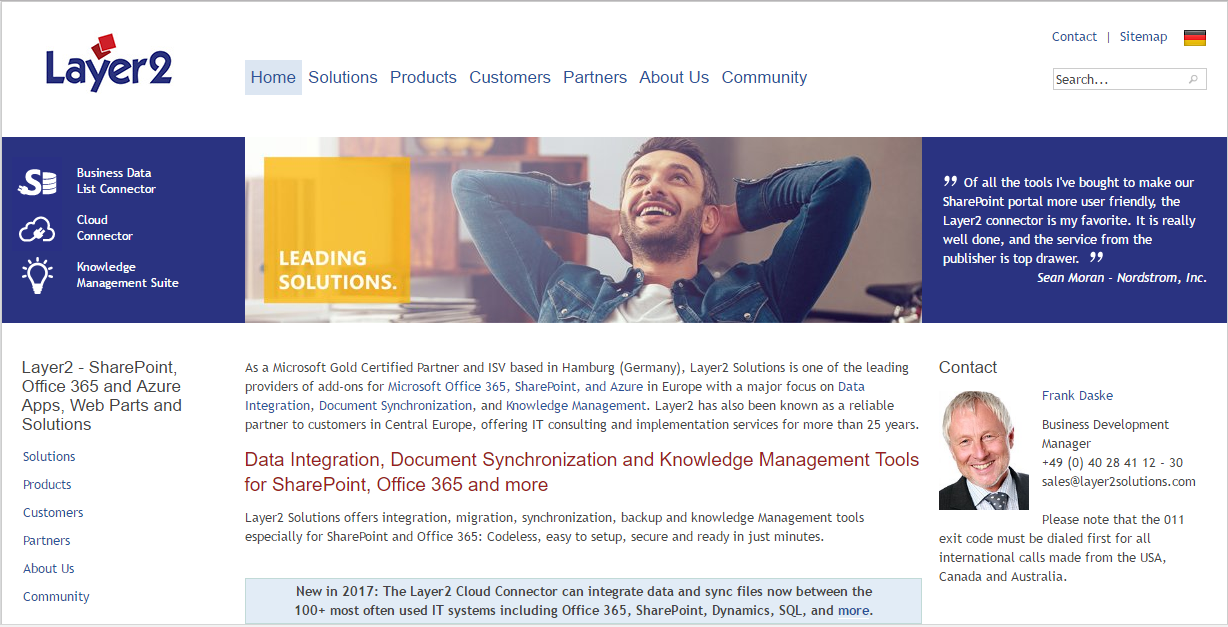
Task: Click the 'more' link in the 2017 announcement
Action: coord(854,611)
